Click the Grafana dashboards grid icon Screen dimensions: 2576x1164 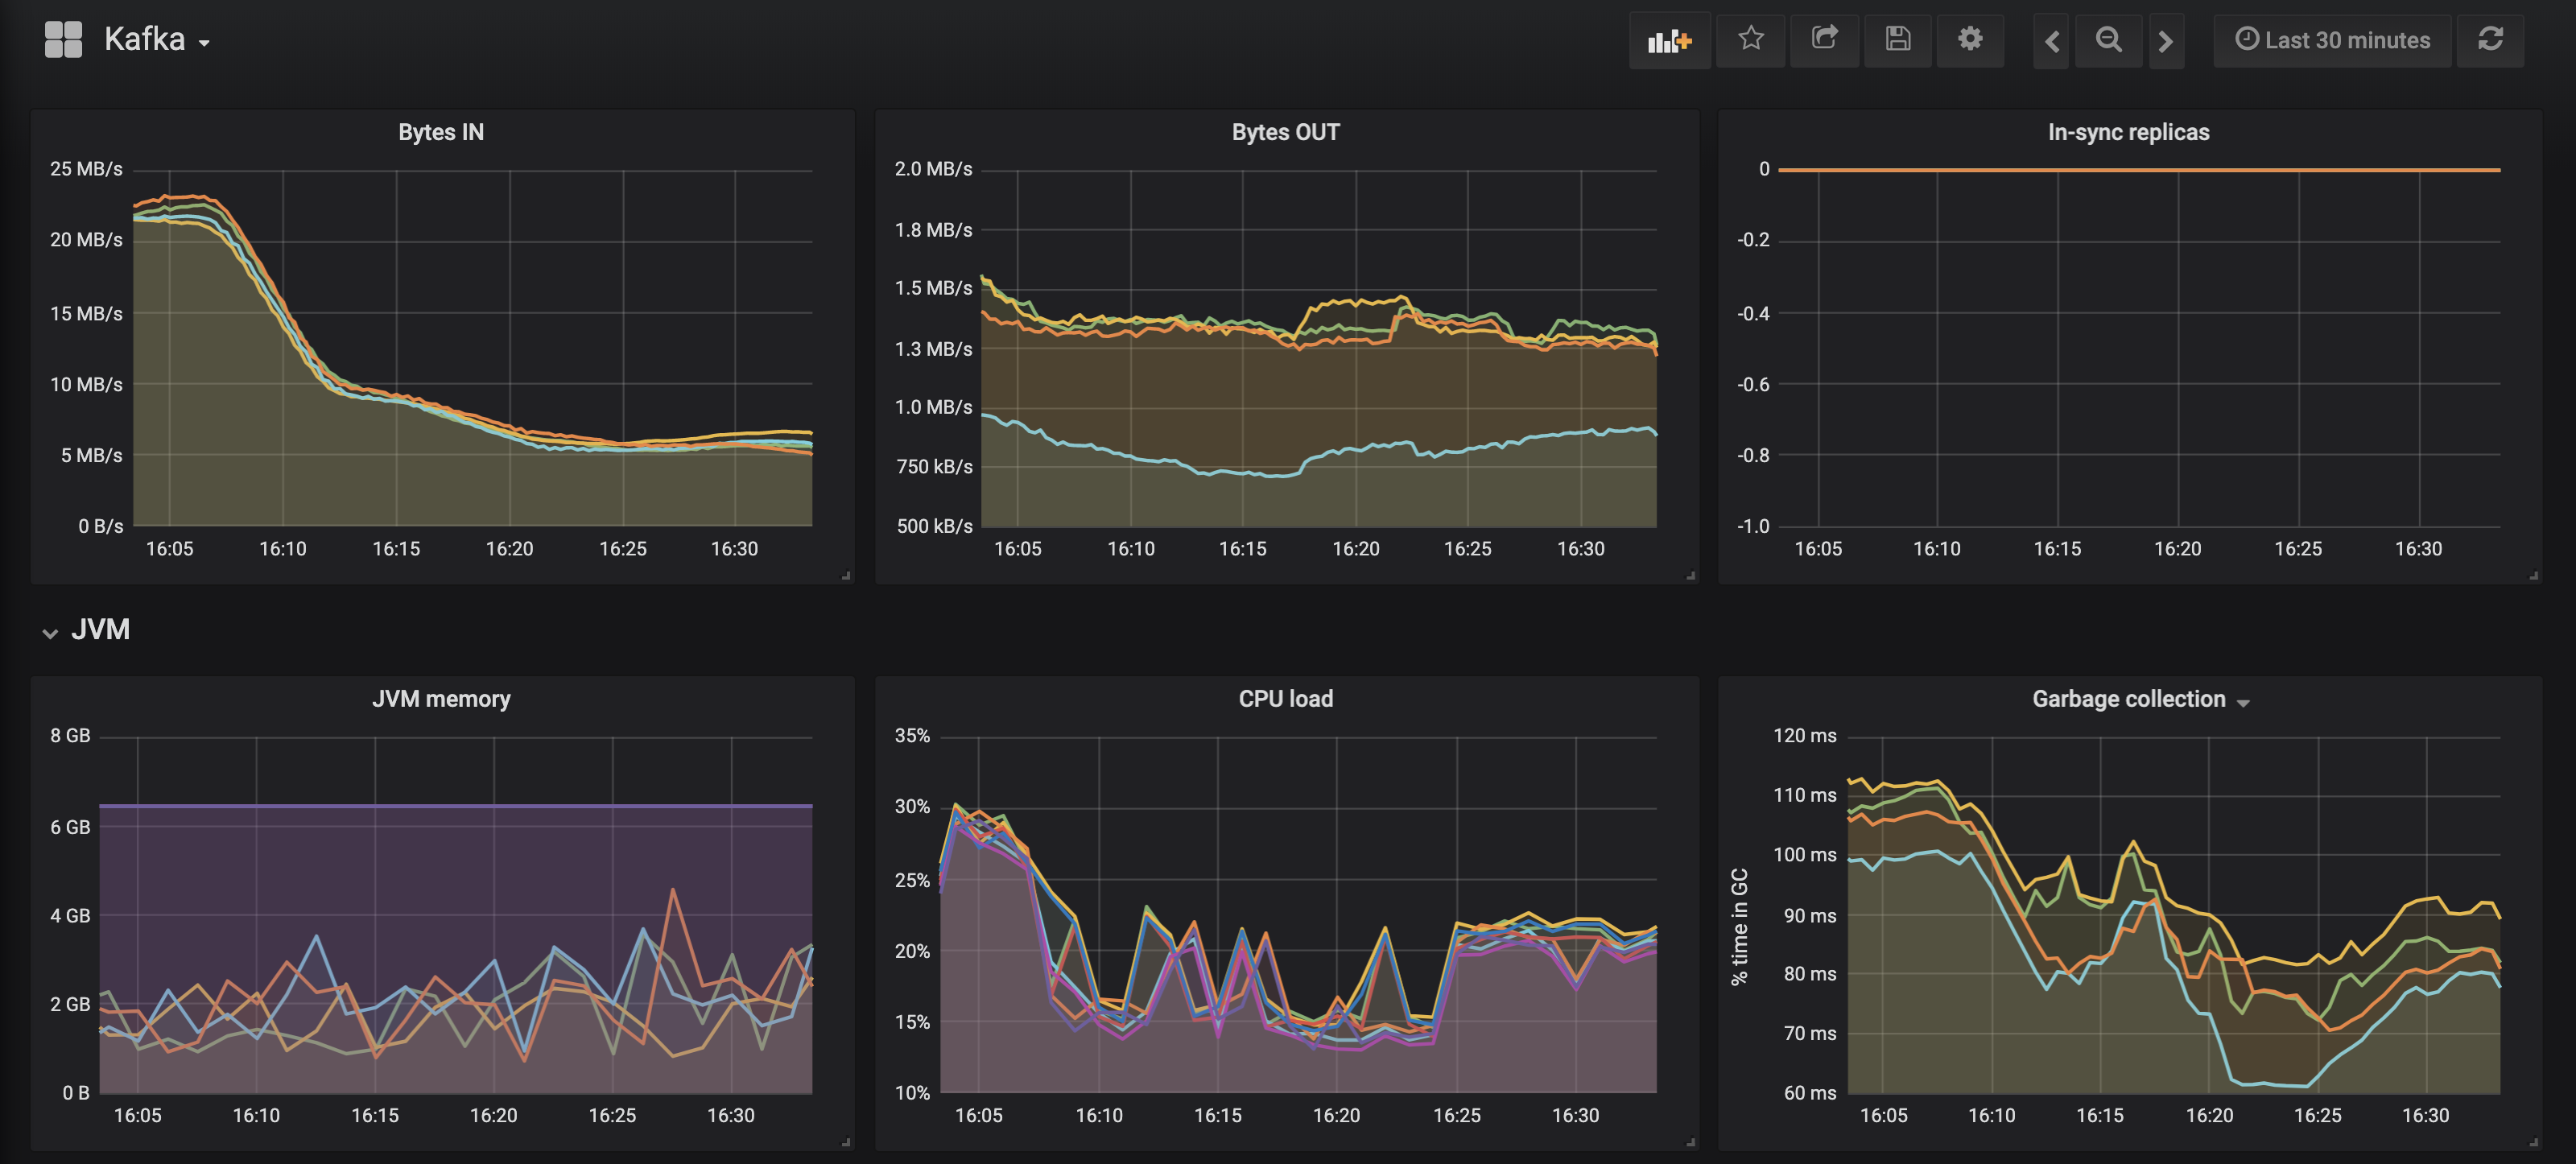pyautogui.click(x=63, y=40)
